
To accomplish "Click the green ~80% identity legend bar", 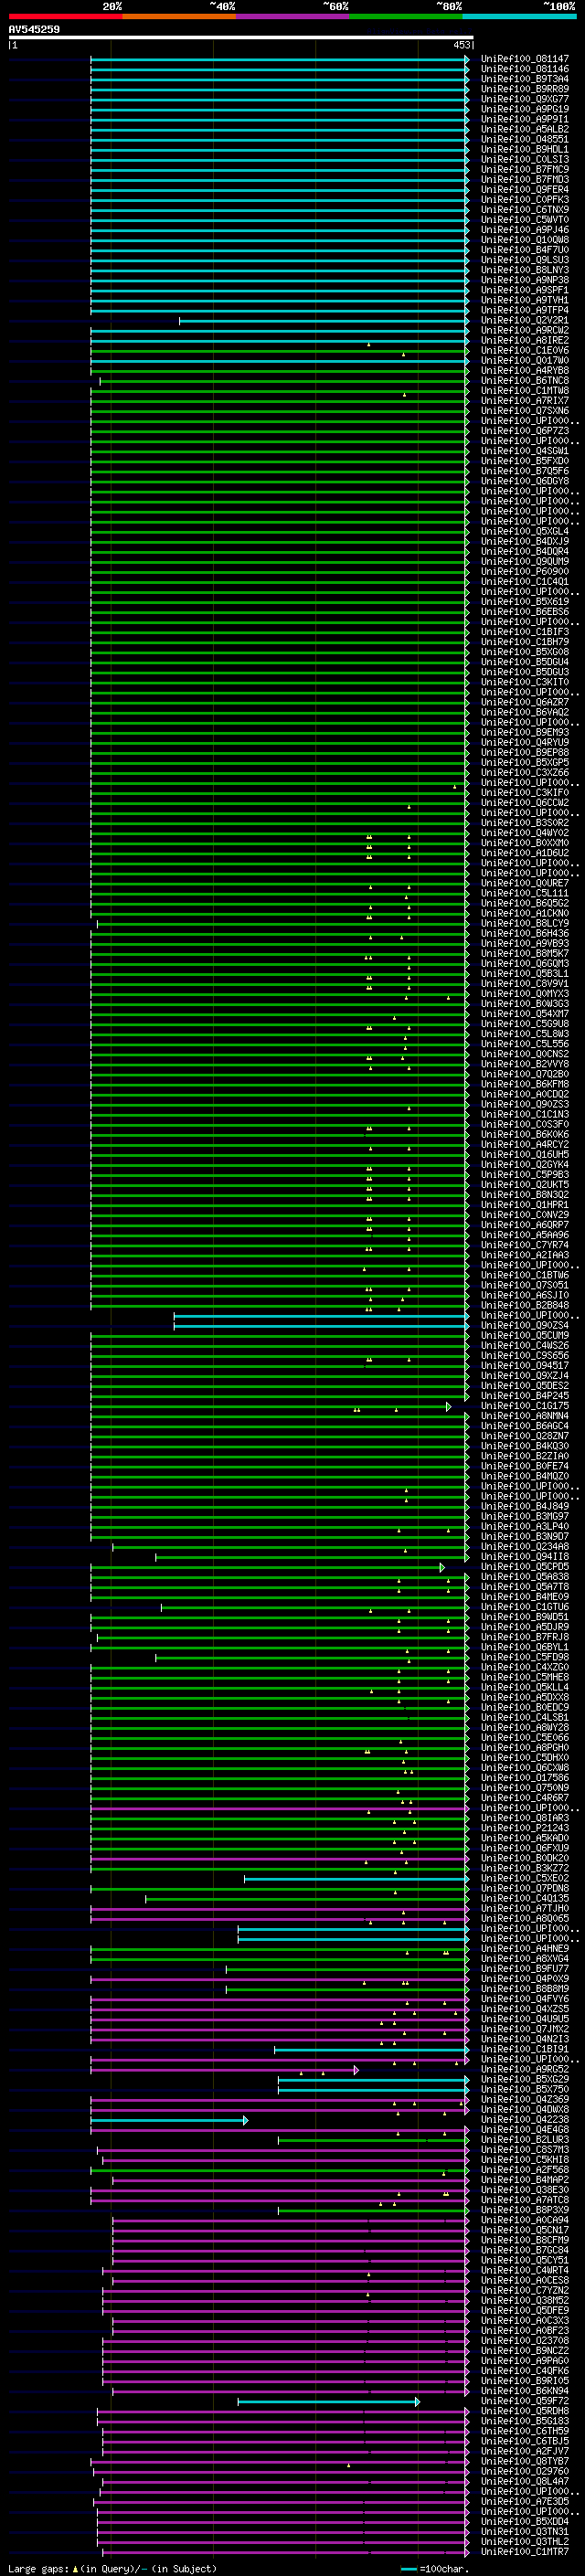I will click(406, 16).
